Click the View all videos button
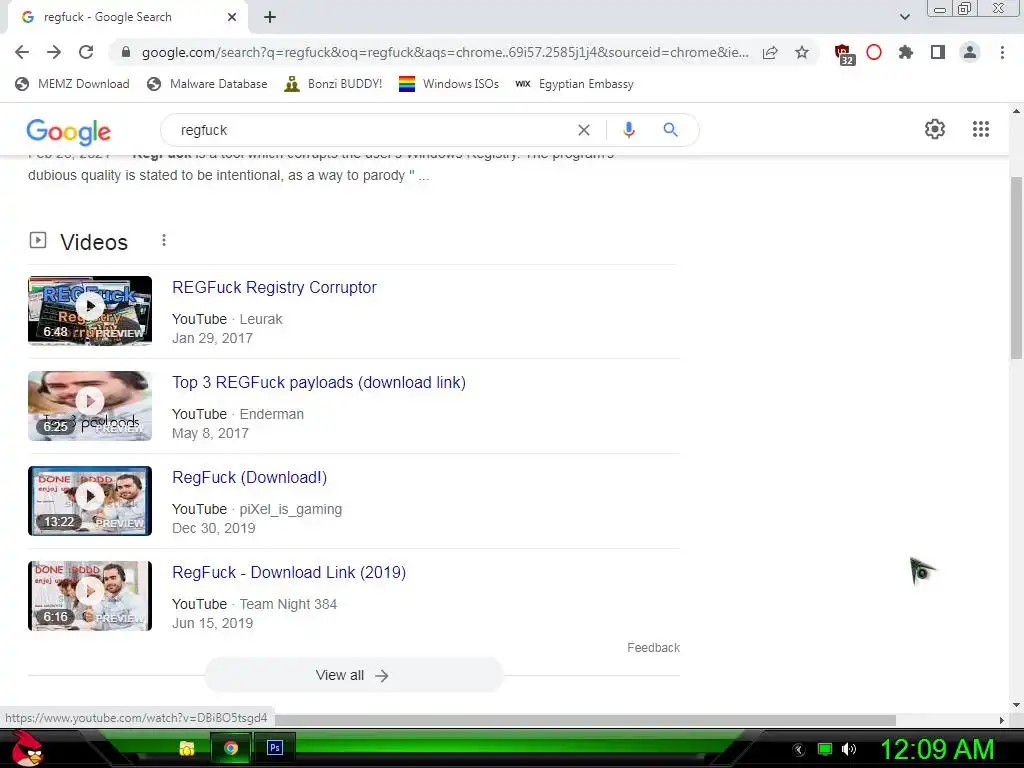Viewport: 1024px width, 768px height. [353, 675]
